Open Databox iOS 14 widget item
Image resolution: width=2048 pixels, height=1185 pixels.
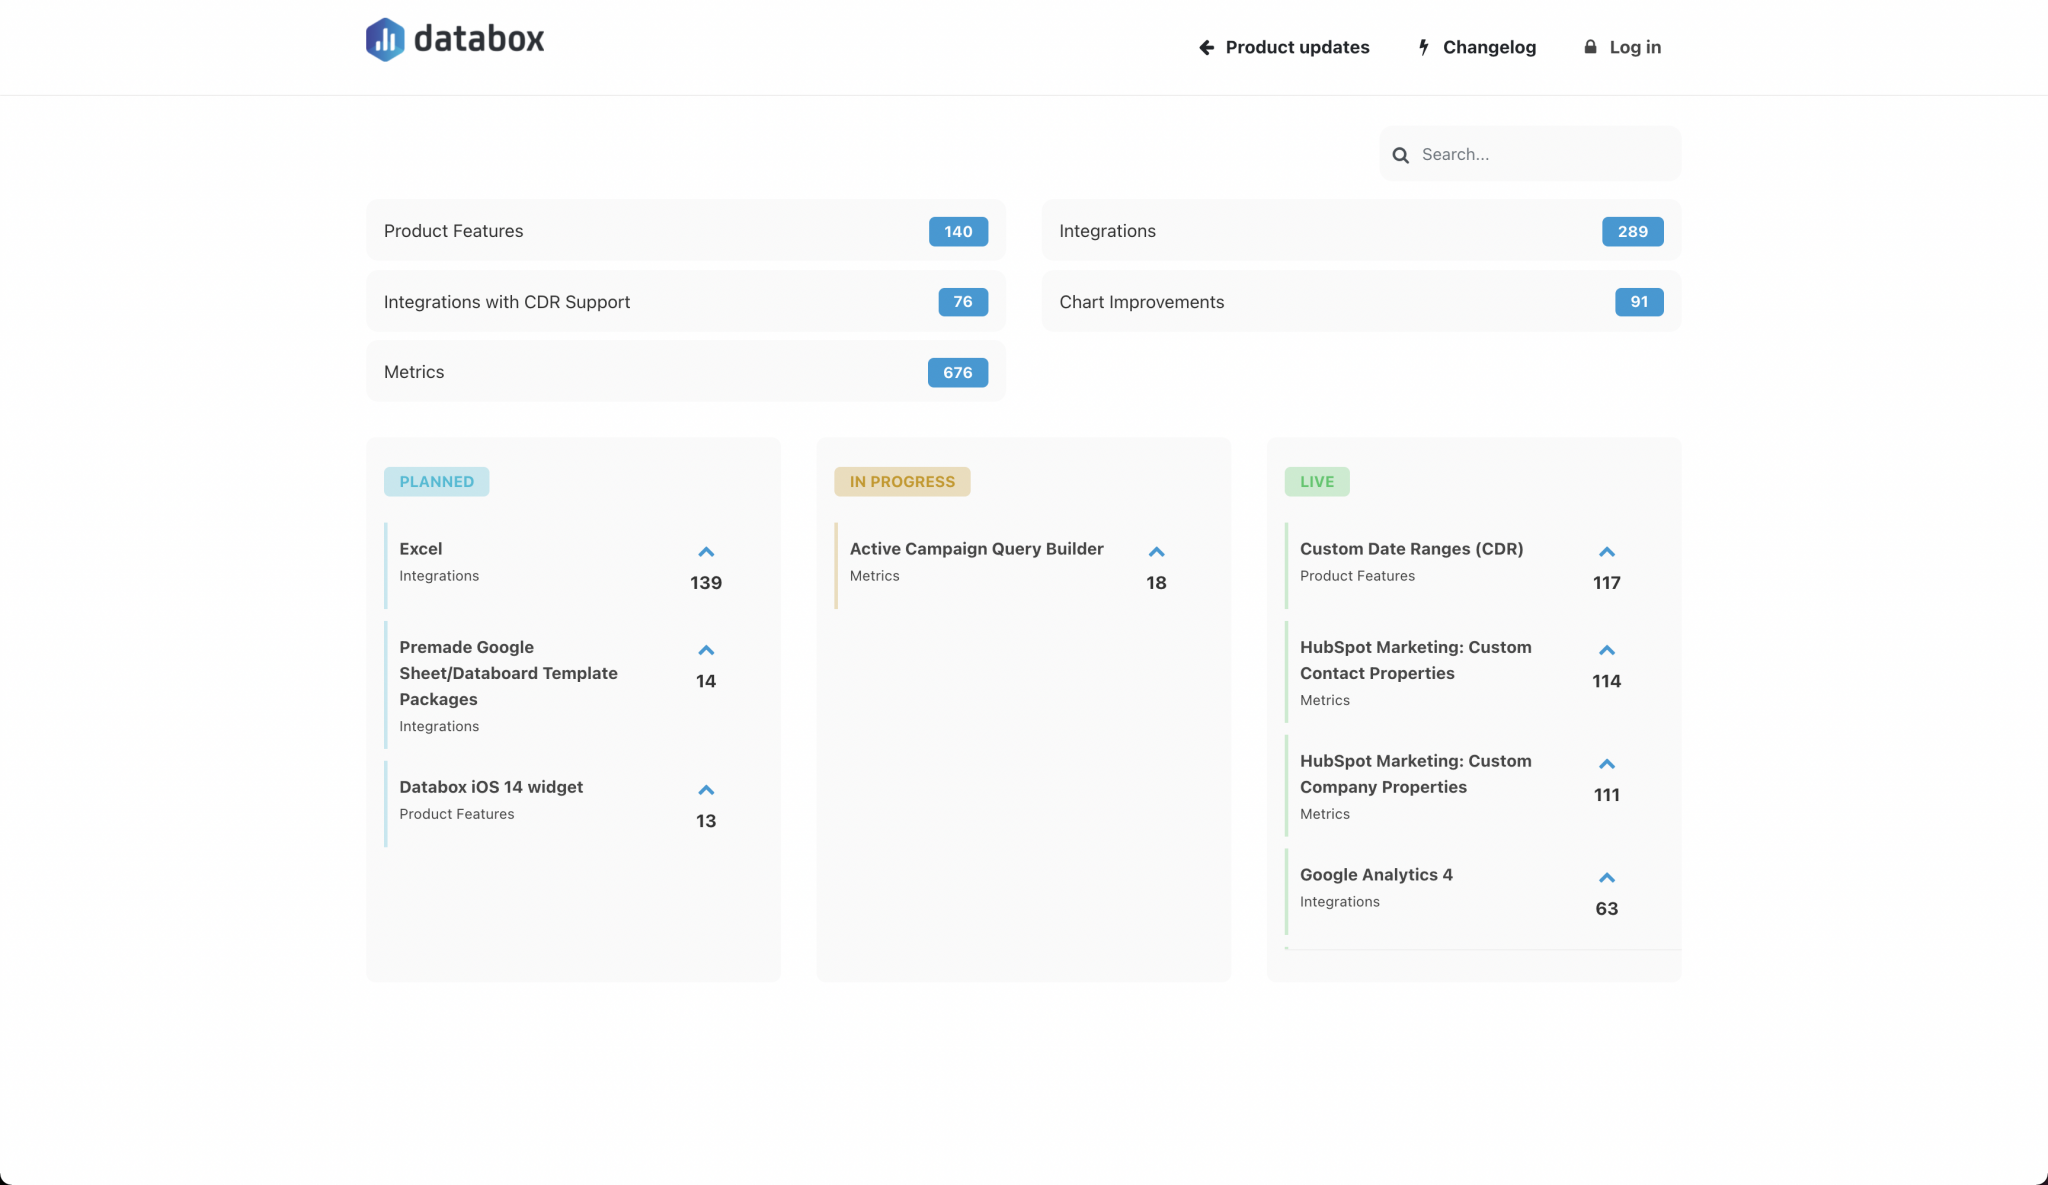[x=491, y=787]
